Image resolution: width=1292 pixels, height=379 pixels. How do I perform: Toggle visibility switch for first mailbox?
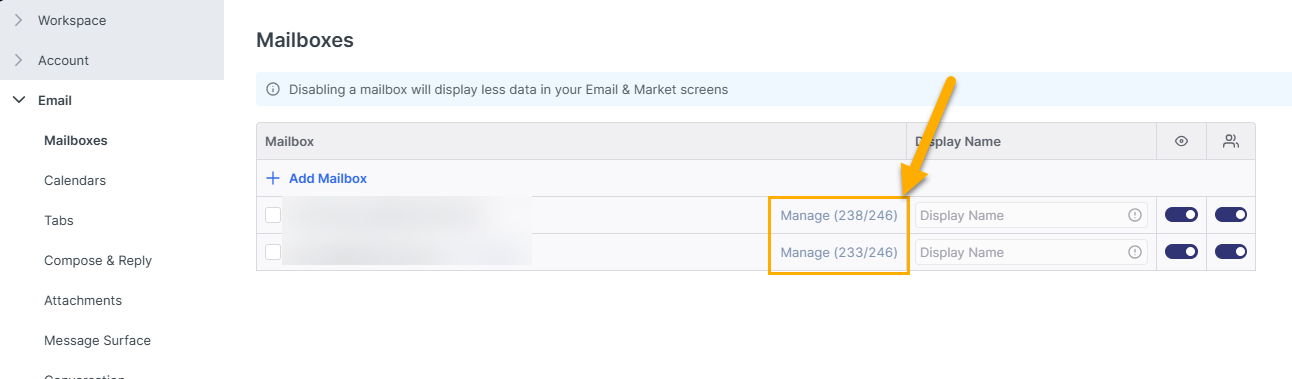coord(1181,215)
